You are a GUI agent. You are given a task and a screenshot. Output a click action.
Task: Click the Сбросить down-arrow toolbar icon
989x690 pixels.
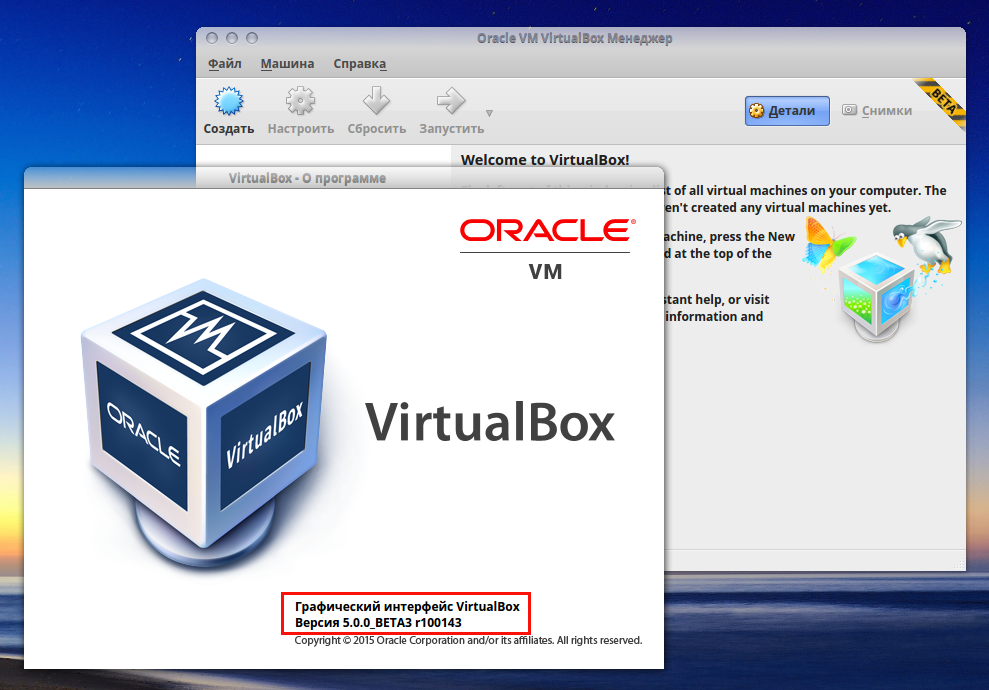[x=377, y=101]
